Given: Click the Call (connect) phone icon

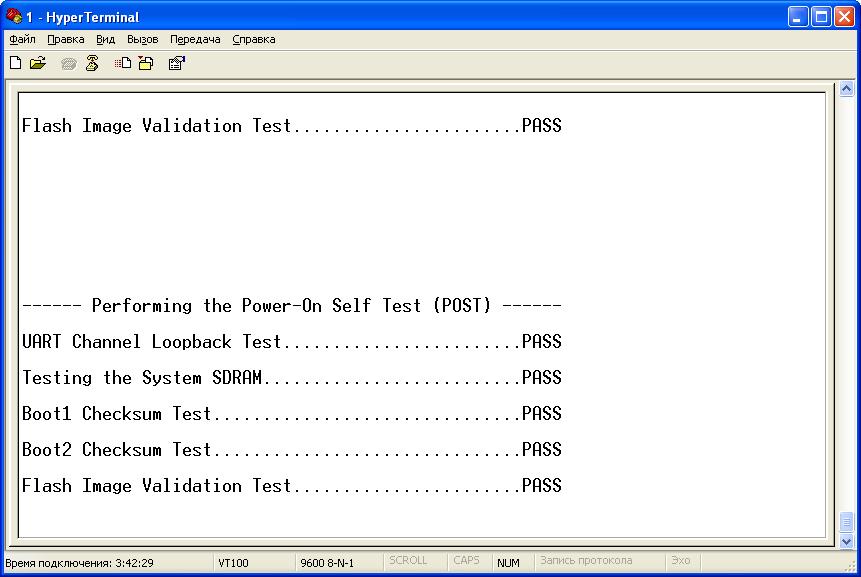Looking at the screenshot, I should pyautogui.click(x=69, y=63).
